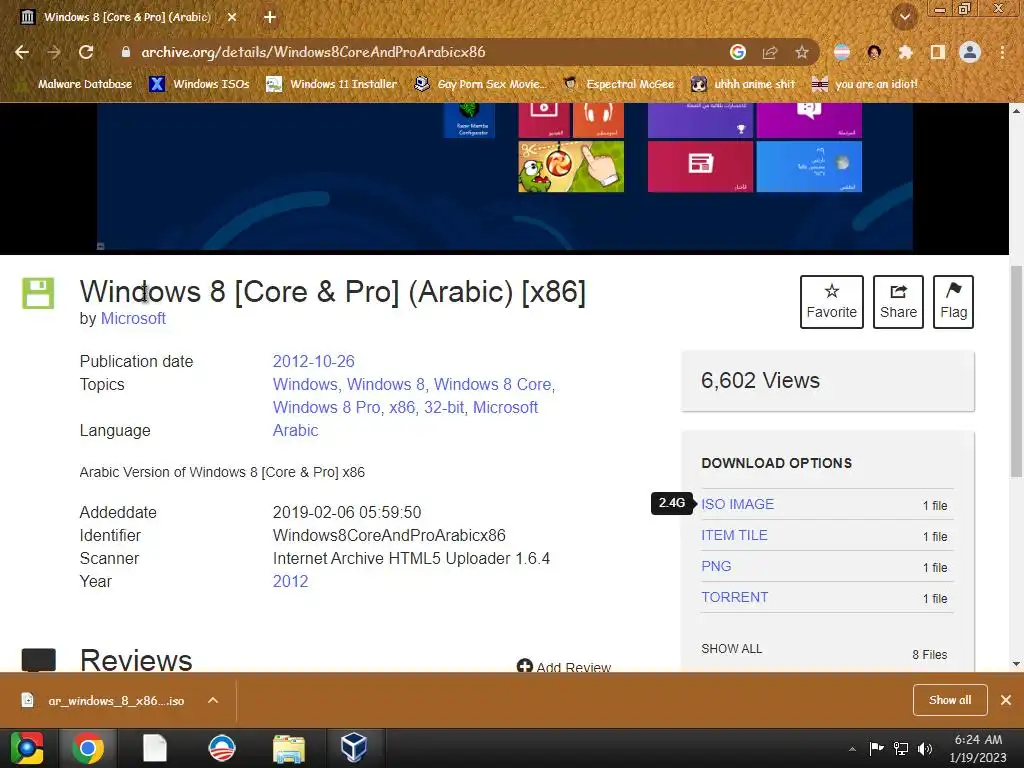This screenshot has height=768, width=1024.
Task: Open the ITEM TILE download option
Action: [x=734, y=536]
